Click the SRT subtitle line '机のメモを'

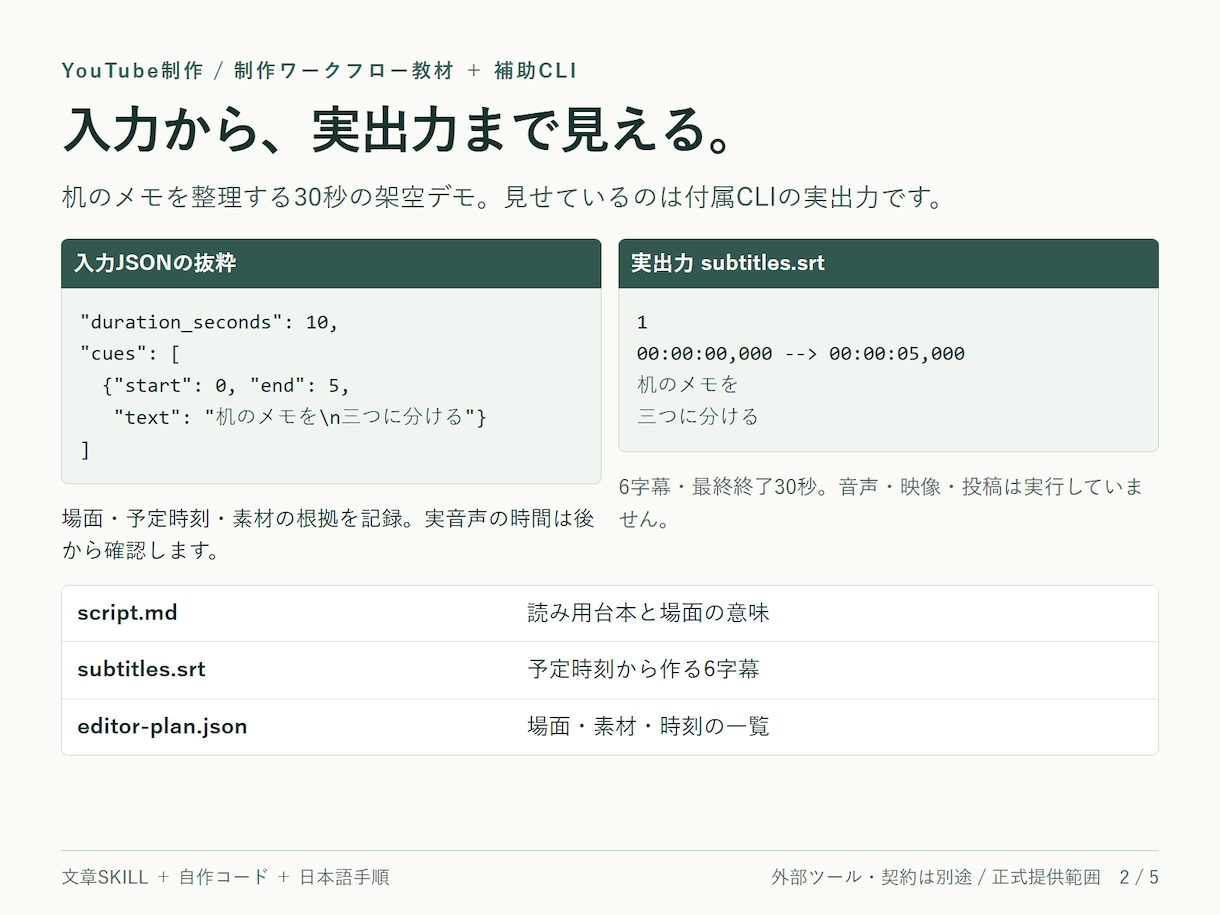coord(687,385)
